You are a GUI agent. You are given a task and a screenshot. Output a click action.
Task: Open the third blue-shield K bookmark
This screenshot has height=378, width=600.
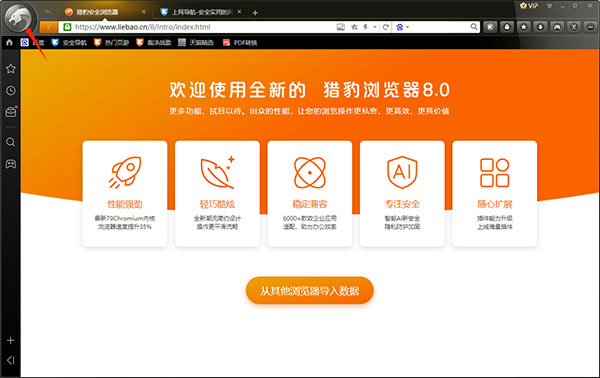point(154,42)
